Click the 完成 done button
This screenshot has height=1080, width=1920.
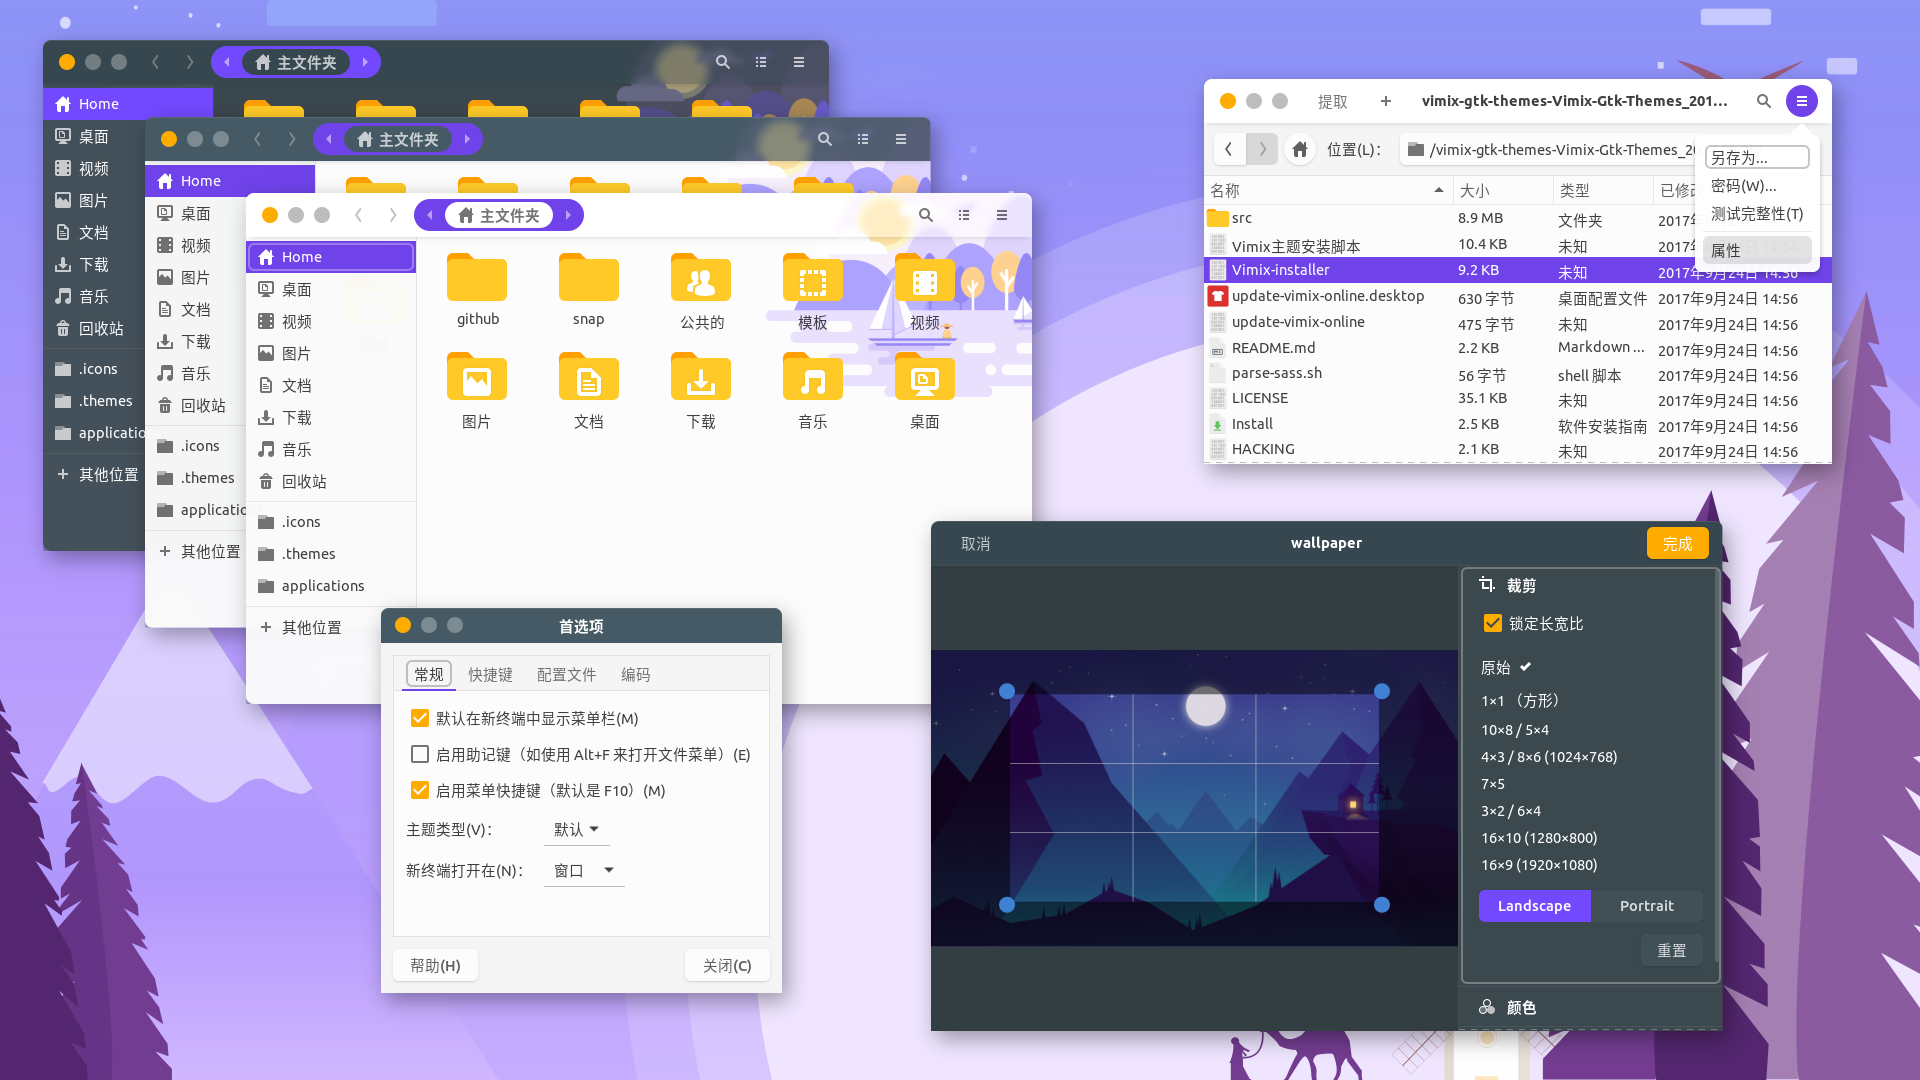[1677, 543]
